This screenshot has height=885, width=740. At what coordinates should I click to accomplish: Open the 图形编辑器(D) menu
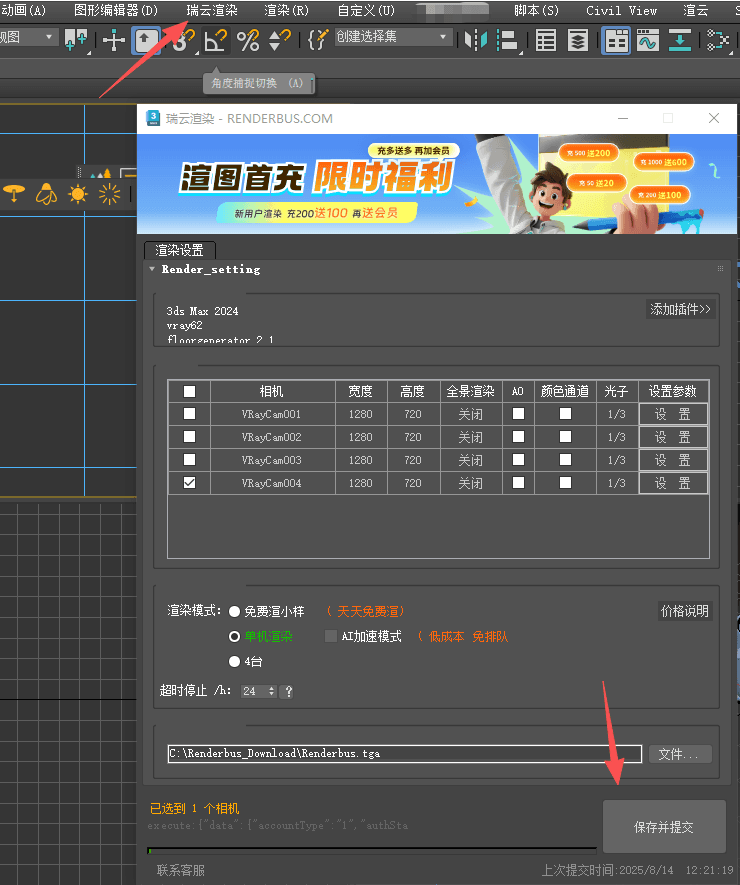click(x=116, y=10)
